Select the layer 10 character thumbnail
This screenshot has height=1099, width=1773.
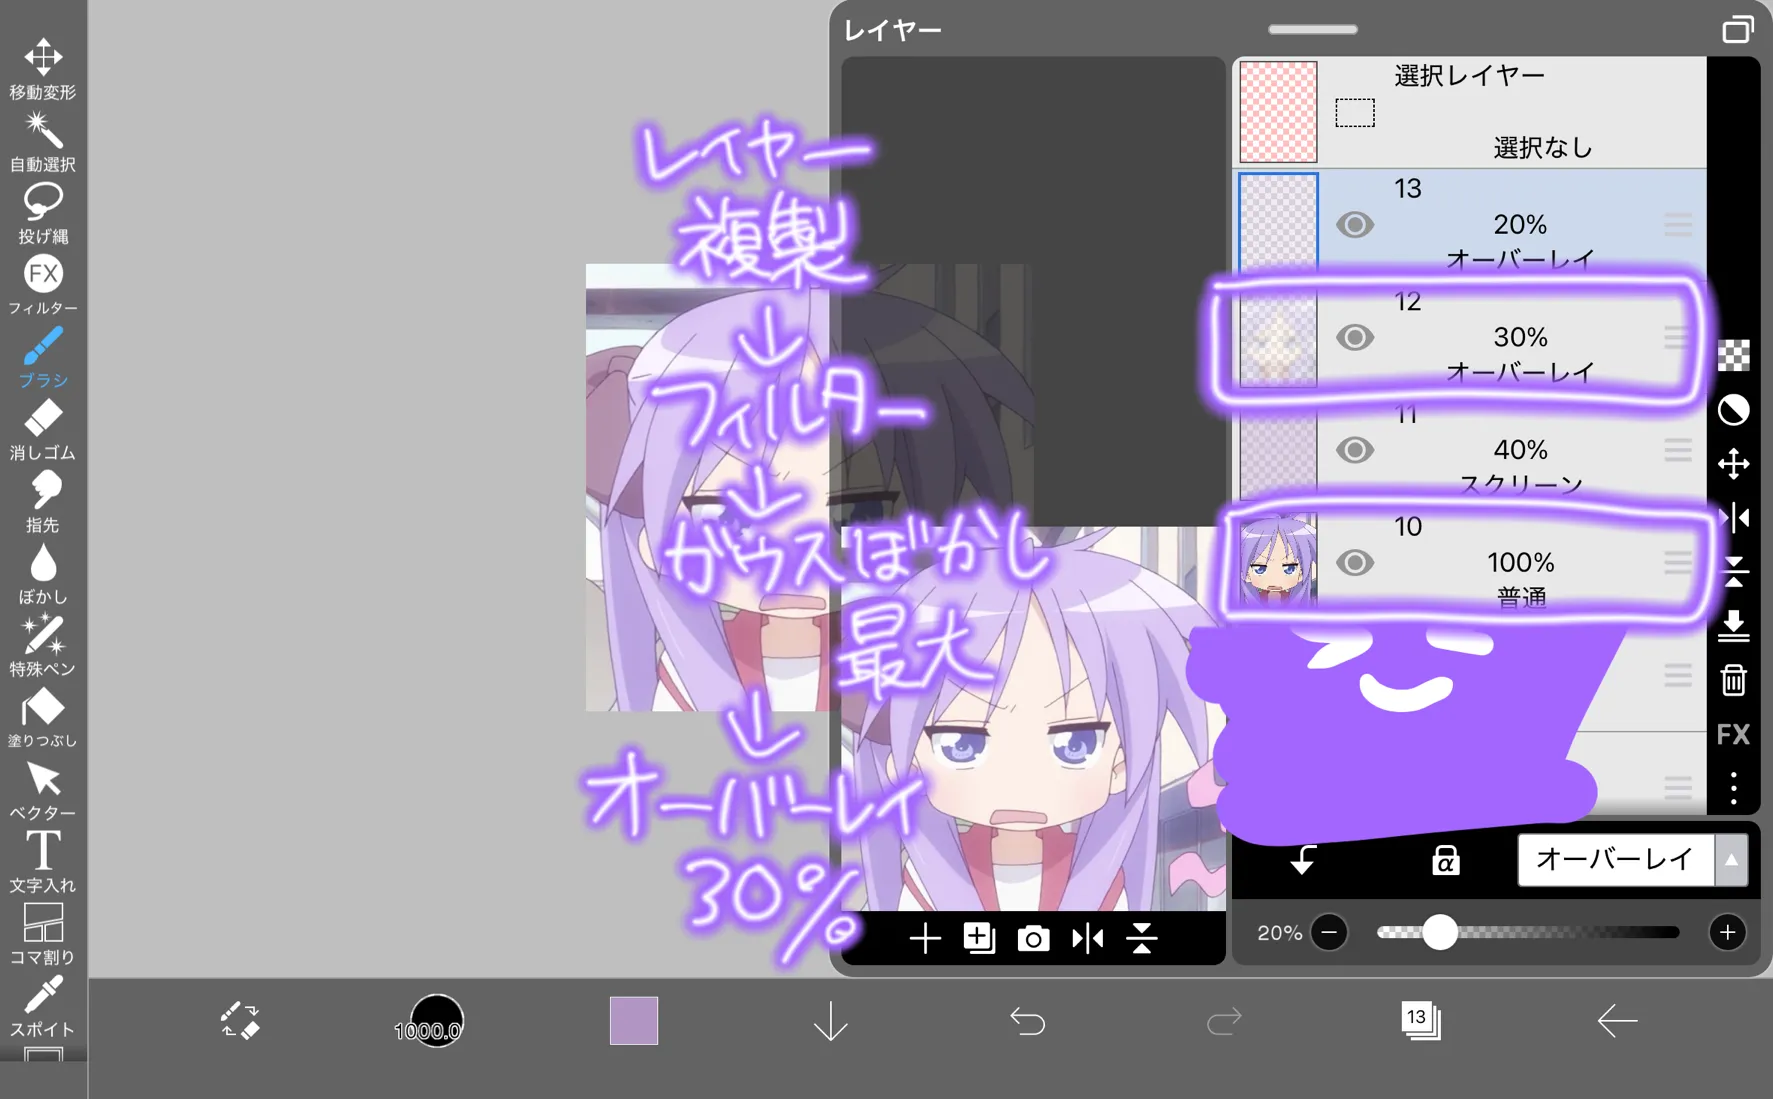tap(1278, 560)
